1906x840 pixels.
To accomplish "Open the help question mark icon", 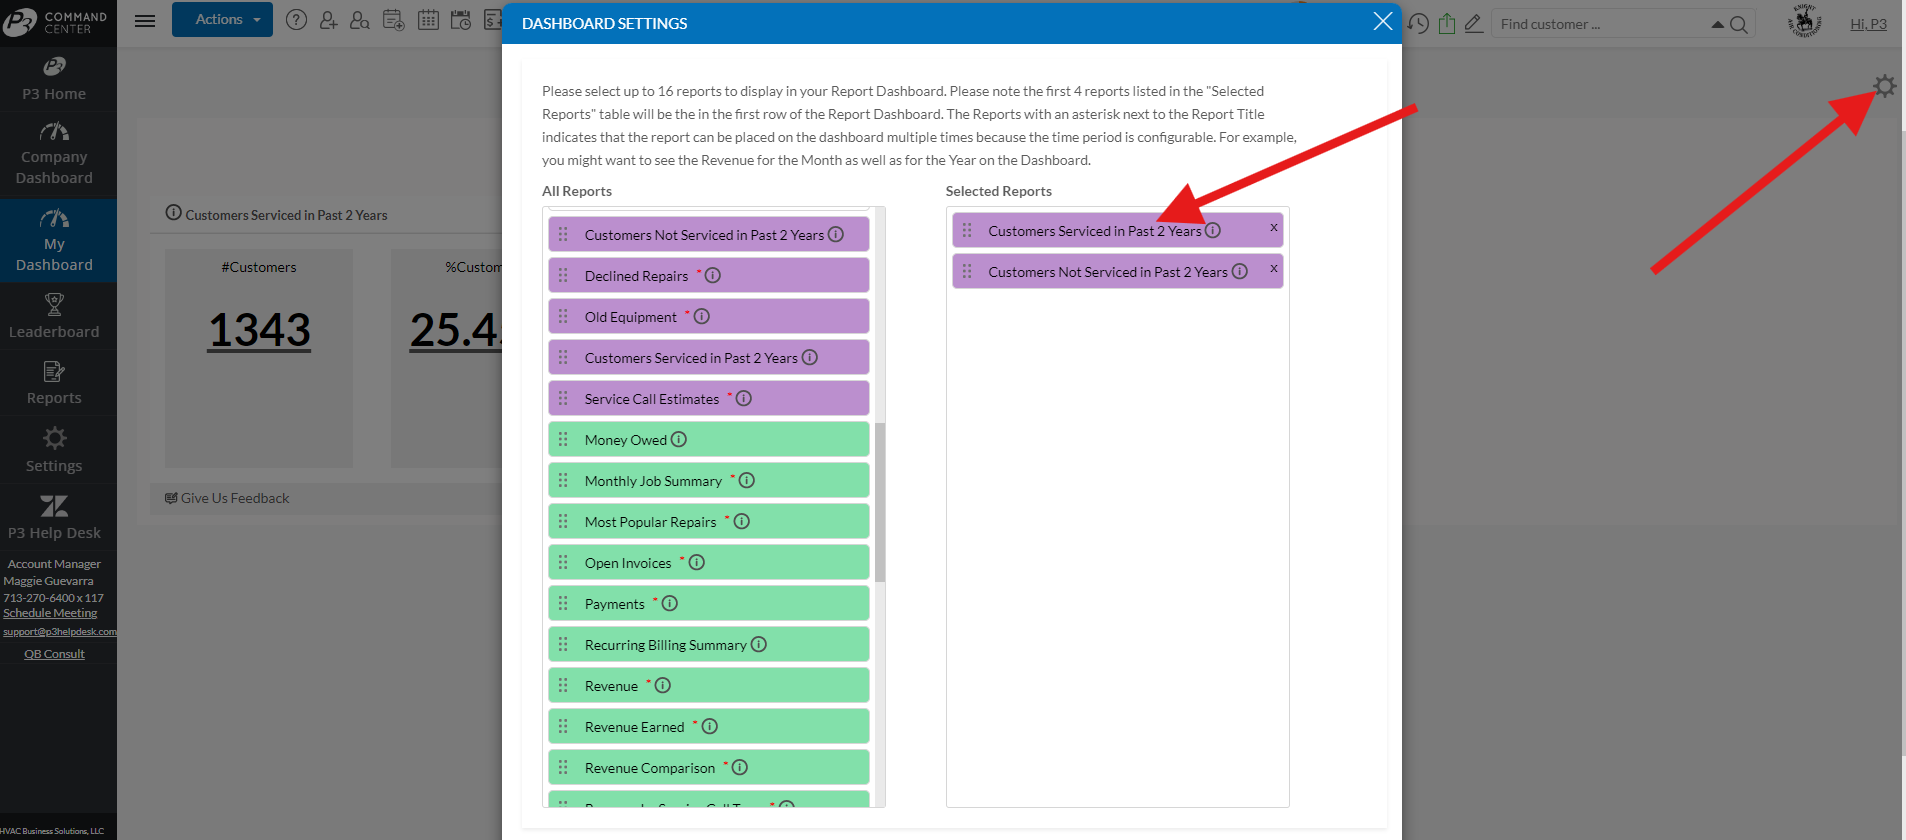I will 296,20.
